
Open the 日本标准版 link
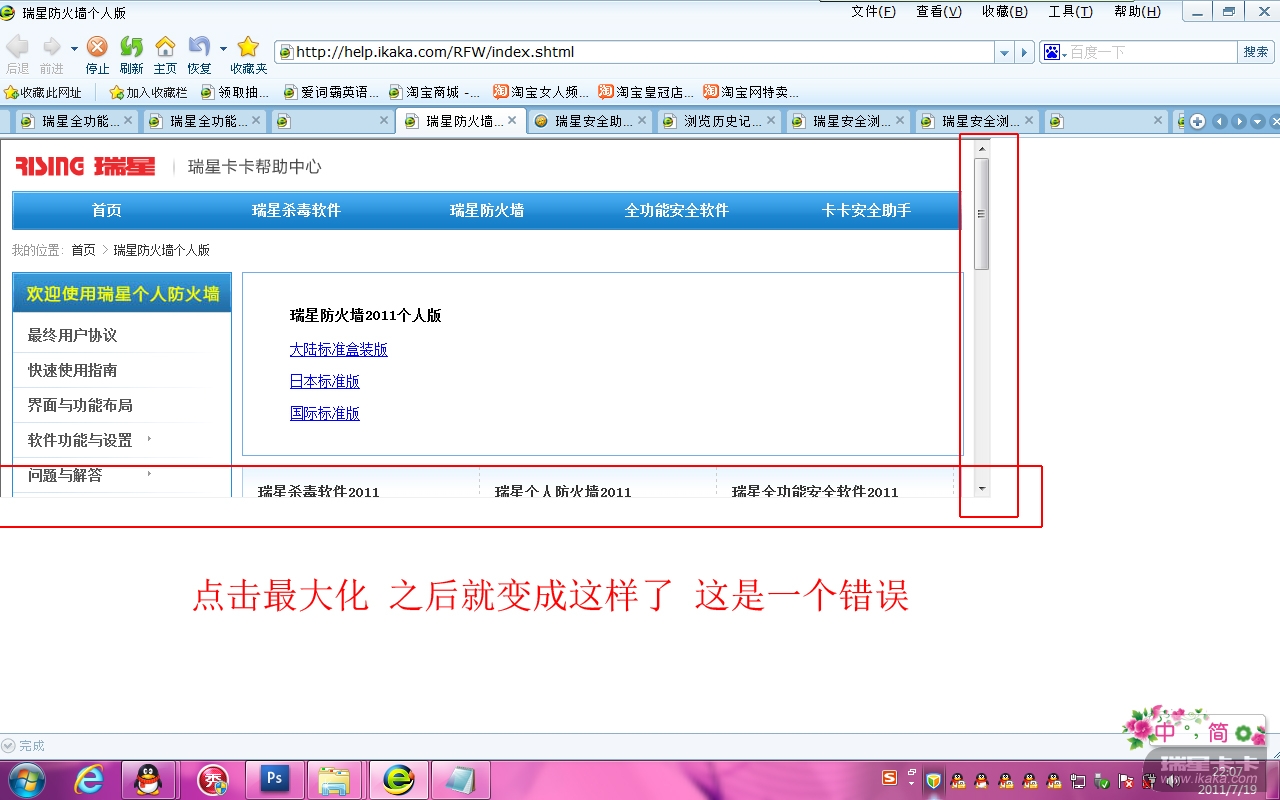325,382
